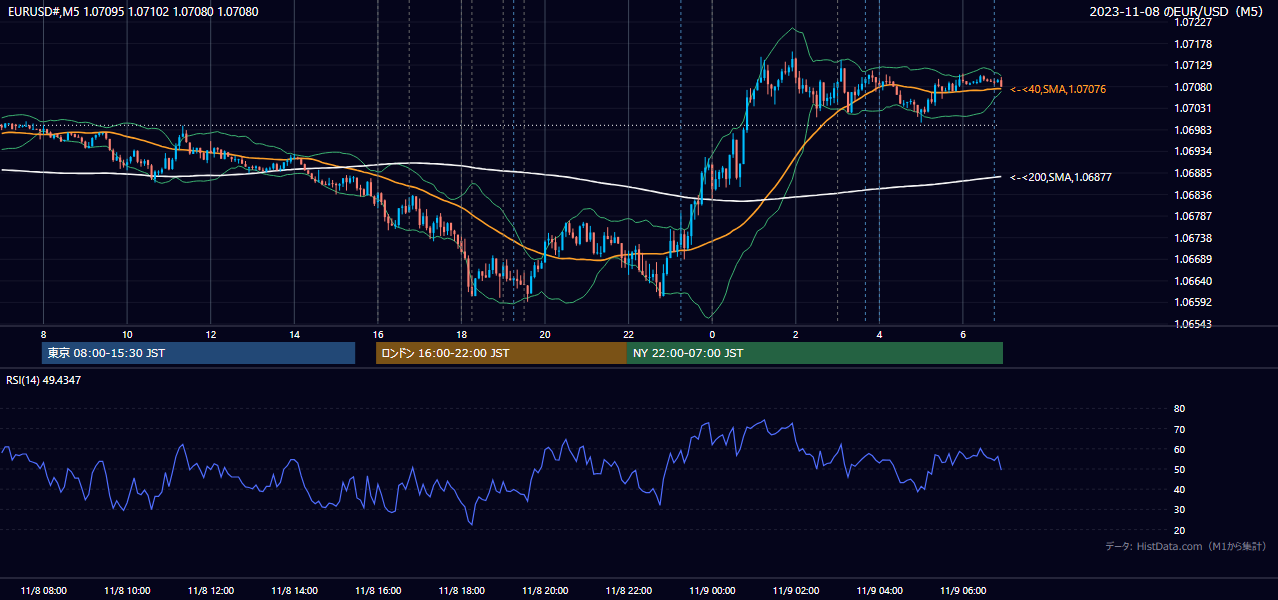Click price axis value 1.06934

click(x=1193, y=151)
